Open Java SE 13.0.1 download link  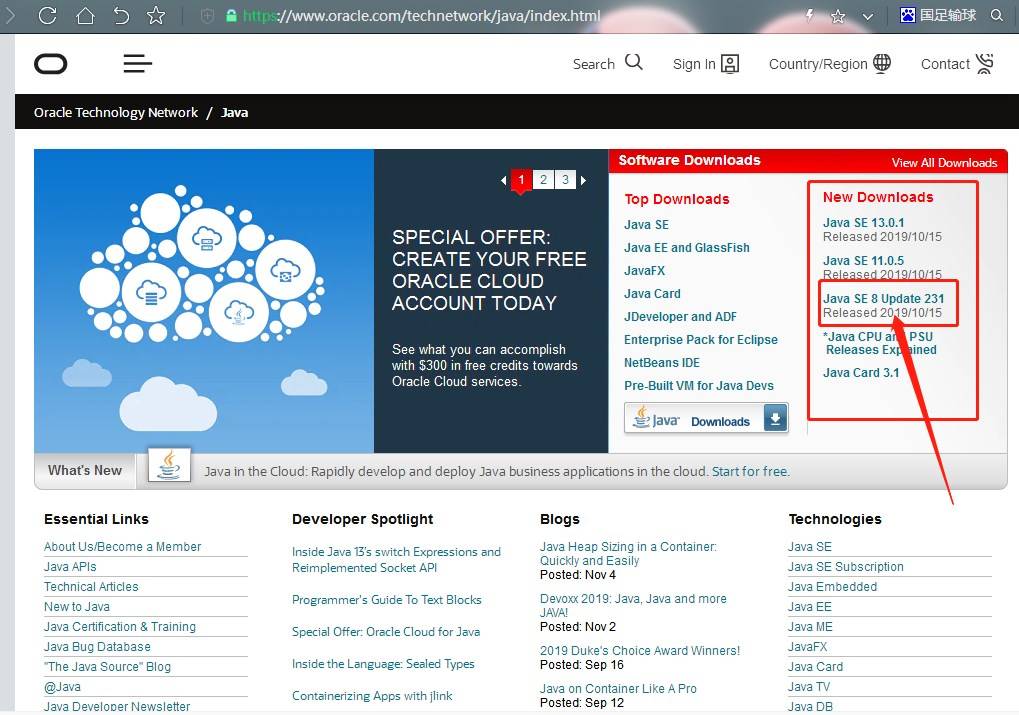pyautogui.click(x=863, y=222)
